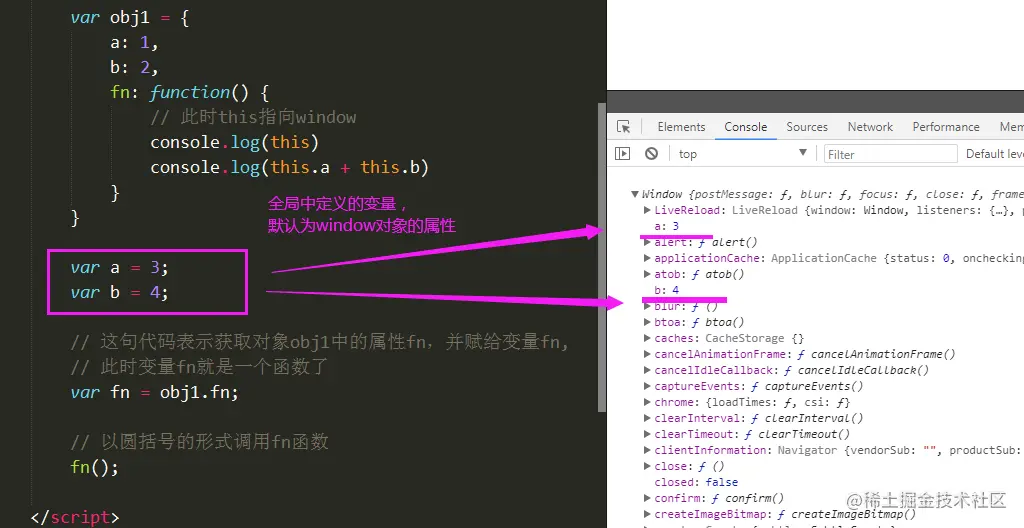Focus the console Filter field
The height and width of the screenshot is (528, 1024).
890,154
